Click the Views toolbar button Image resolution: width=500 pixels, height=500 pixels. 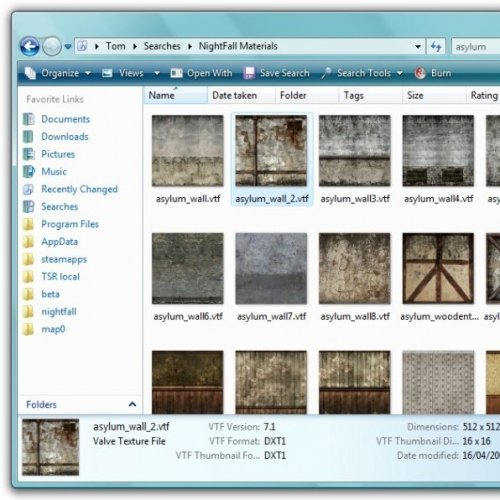[123, 73]
